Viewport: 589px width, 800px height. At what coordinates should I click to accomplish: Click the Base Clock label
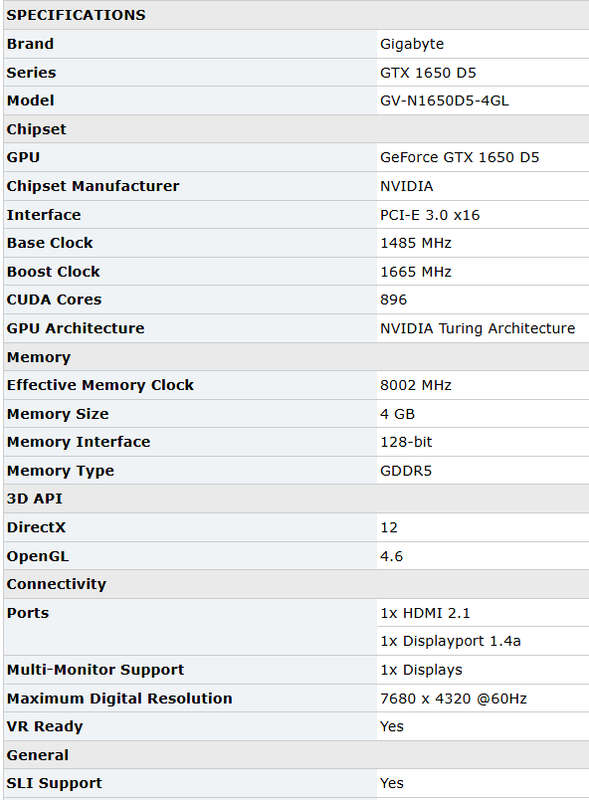(x=50, y=243)
